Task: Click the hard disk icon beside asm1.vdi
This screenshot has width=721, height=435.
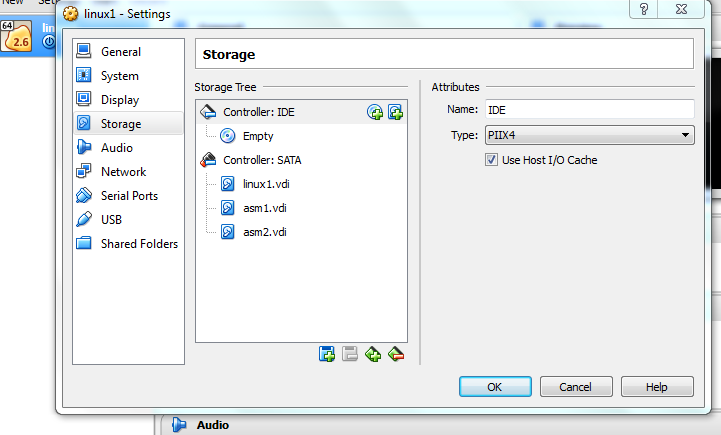Action: coord(228,208)
